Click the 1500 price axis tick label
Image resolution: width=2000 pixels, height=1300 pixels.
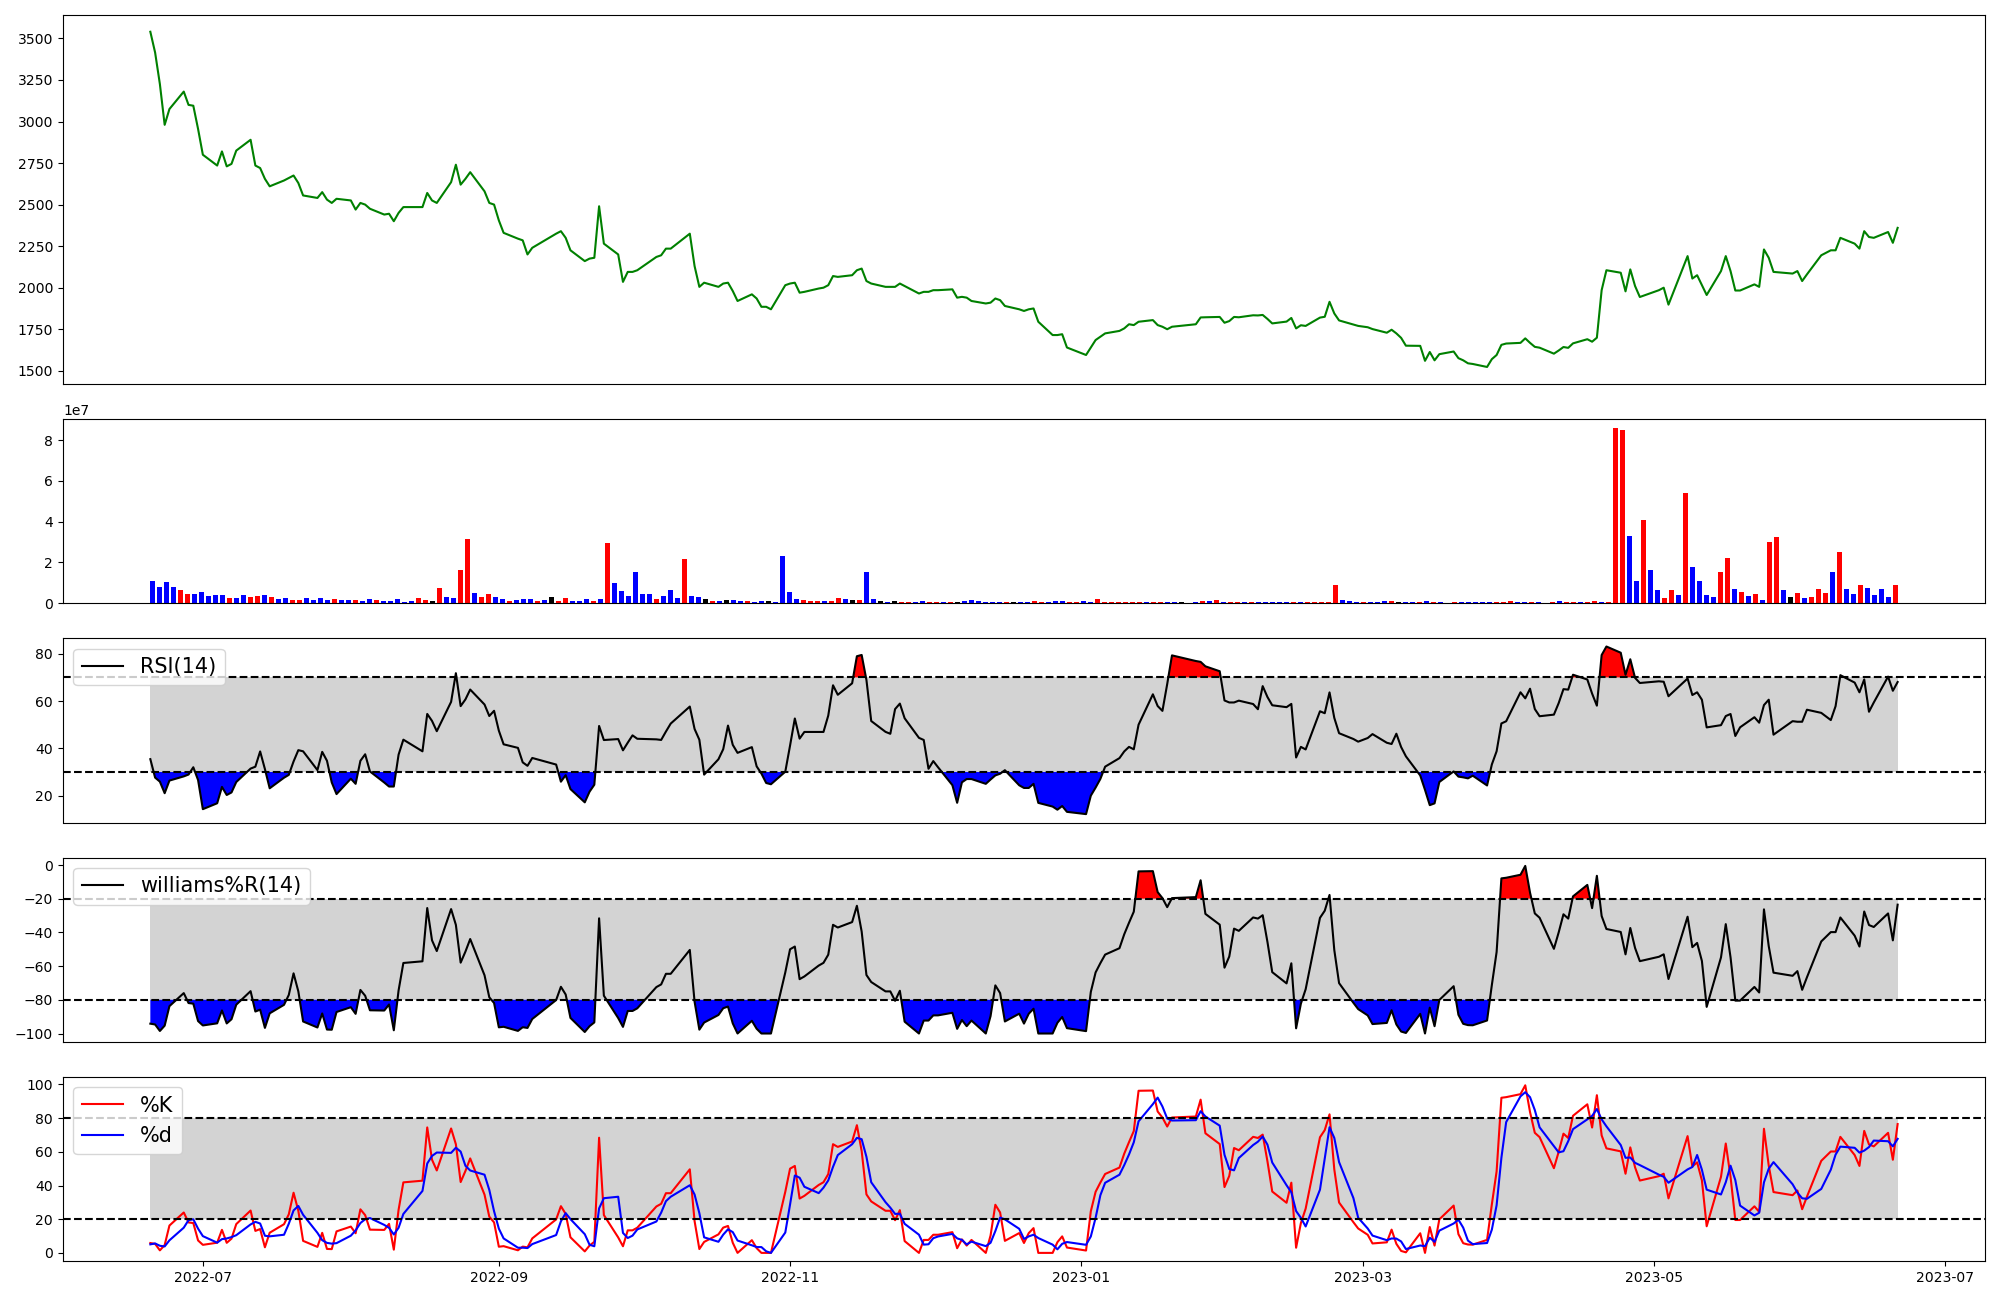(x=35, y=371)
